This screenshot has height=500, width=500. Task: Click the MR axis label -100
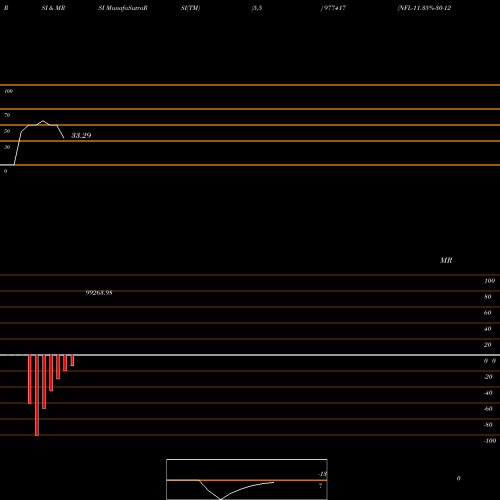pyautogui.click(x=490, y=441)
